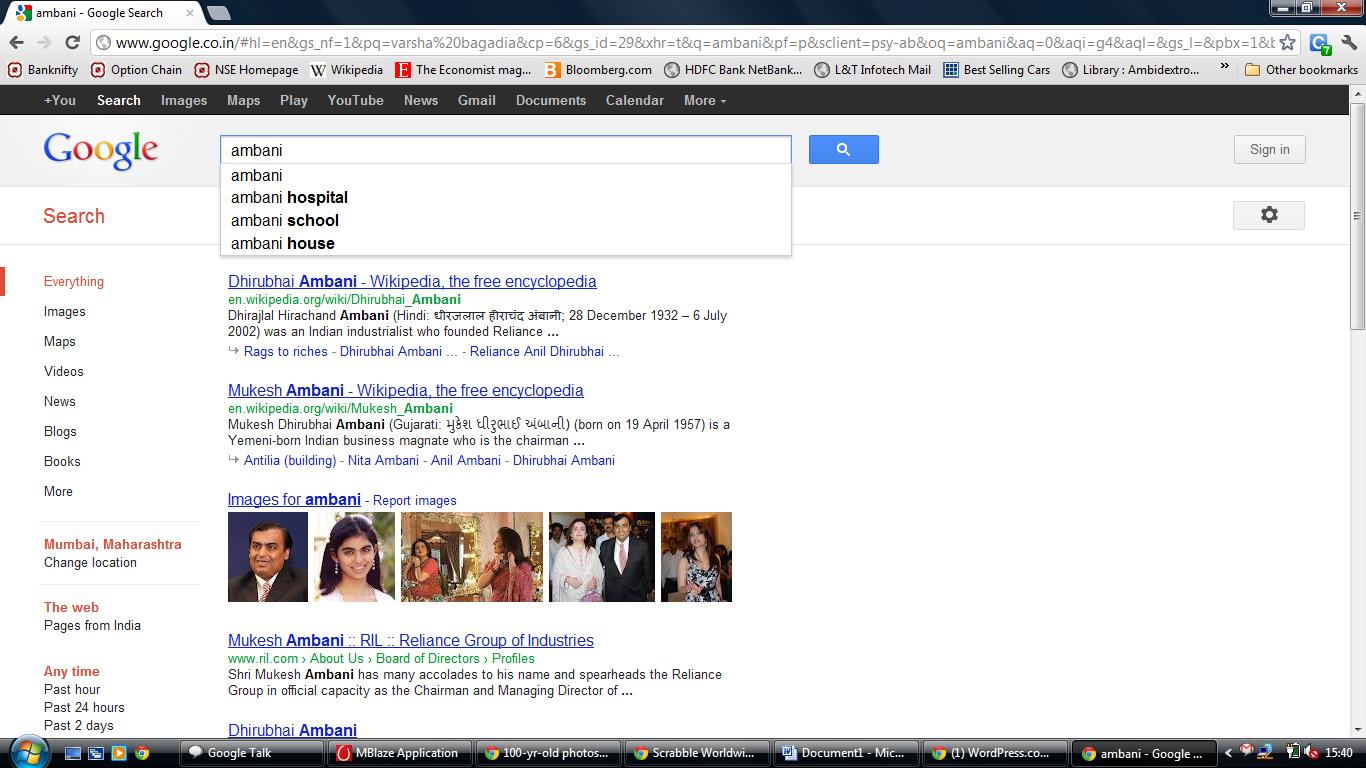Filter results to Past 24 hours

[84, 707]
